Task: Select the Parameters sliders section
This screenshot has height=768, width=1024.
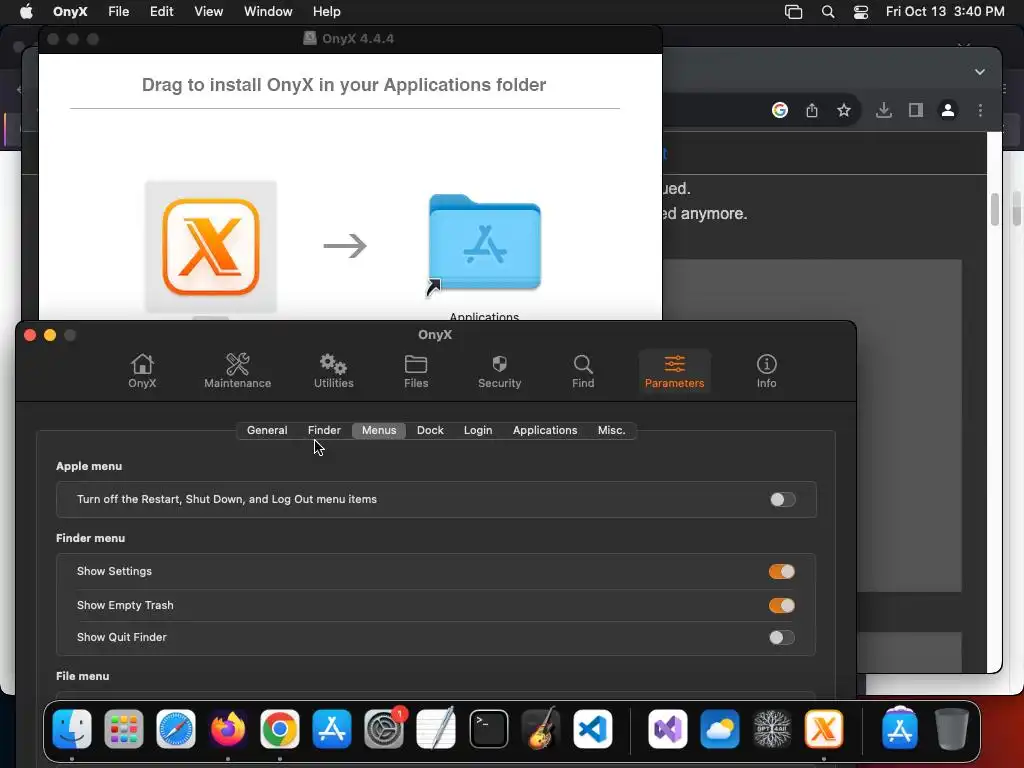Action: 674,371
